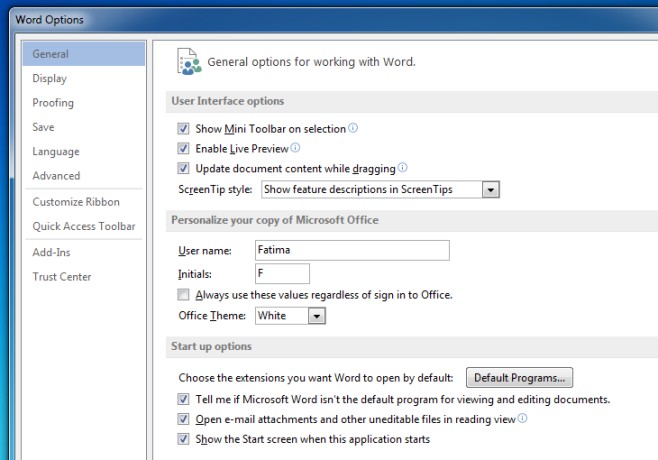Check Always use these values checkbox
The height and width of the screenshot is (460, 658).
[x=183, y=295]
